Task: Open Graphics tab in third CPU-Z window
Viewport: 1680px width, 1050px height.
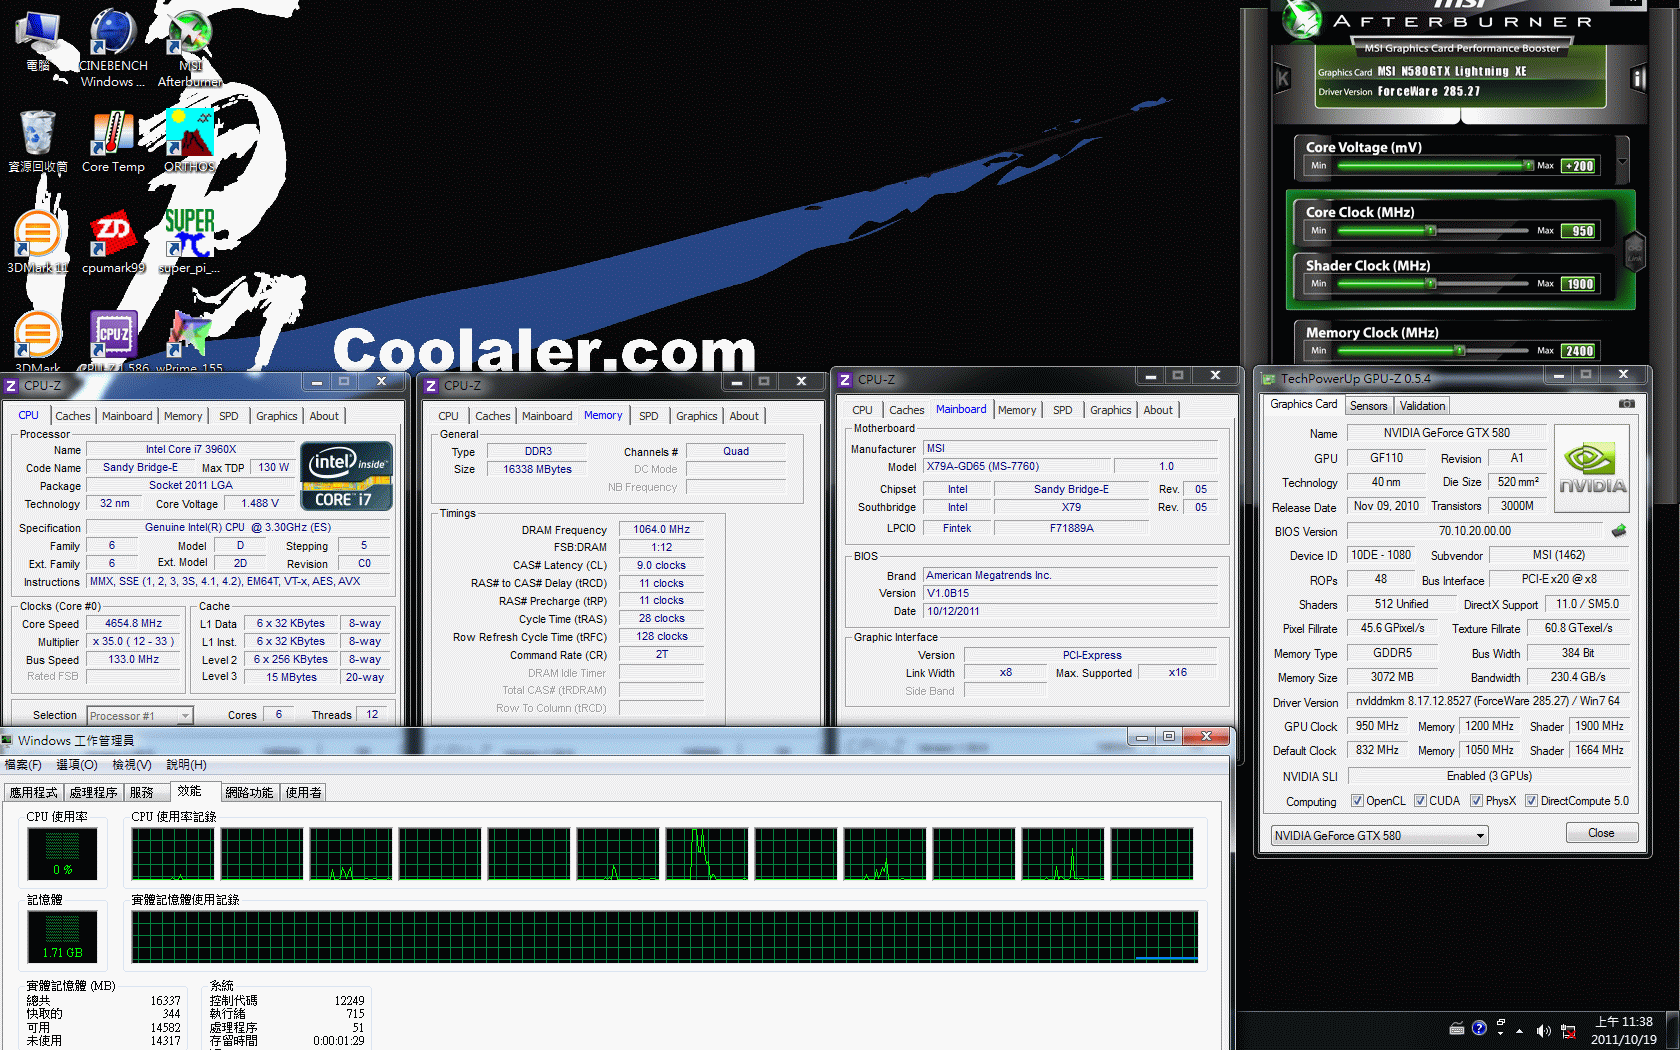Action: pos(1110,410)
